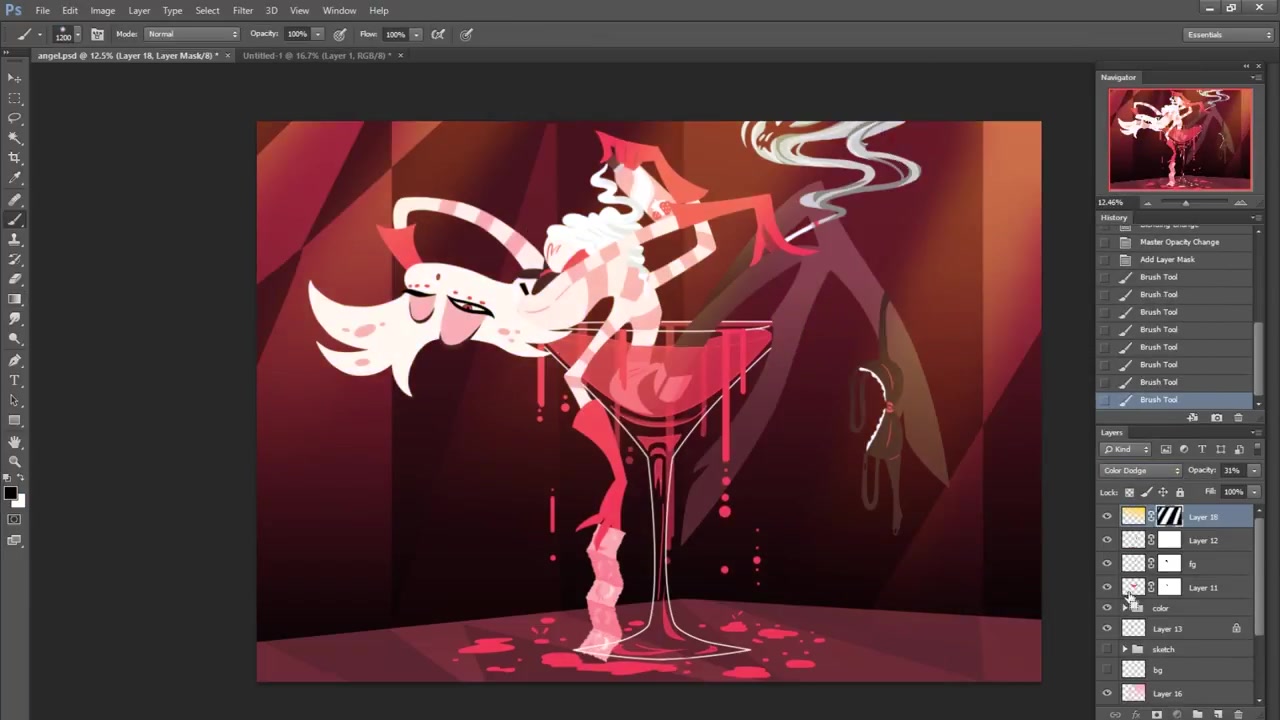Open the Image menu
1280x720 pixels.
[103, 10]
